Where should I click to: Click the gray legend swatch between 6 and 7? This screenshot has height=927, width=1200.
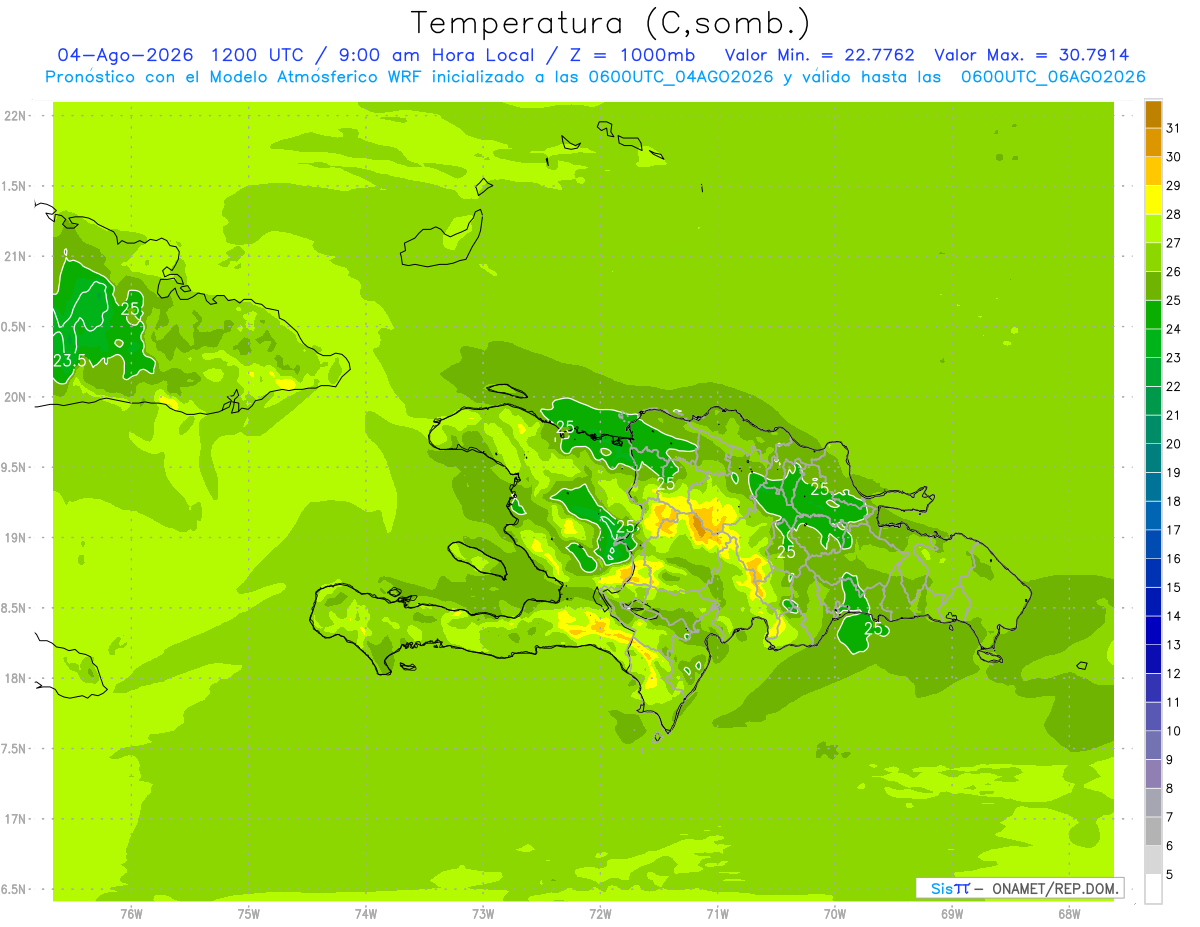1153,831
